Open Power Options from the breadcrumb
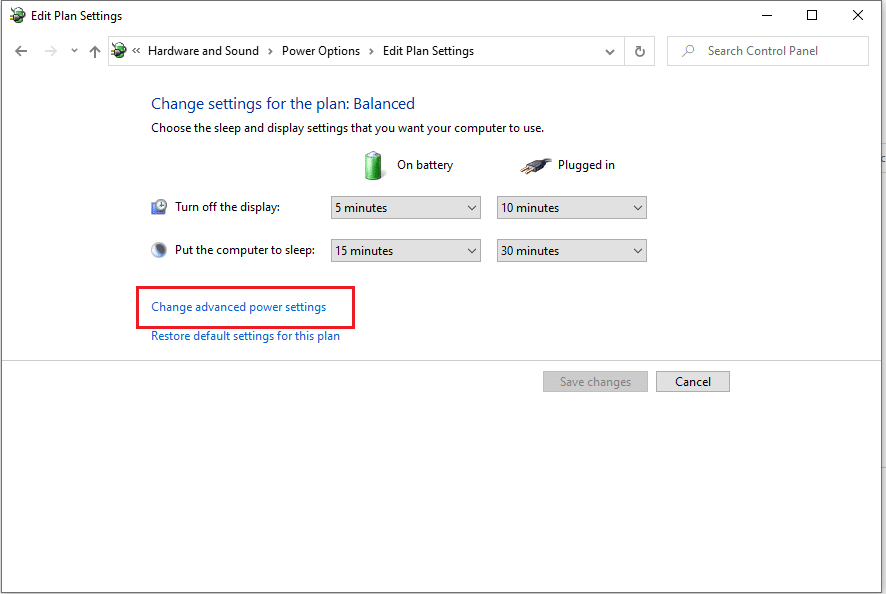Image resolution: width=886 pixels, height=594 pixels. 320,50
